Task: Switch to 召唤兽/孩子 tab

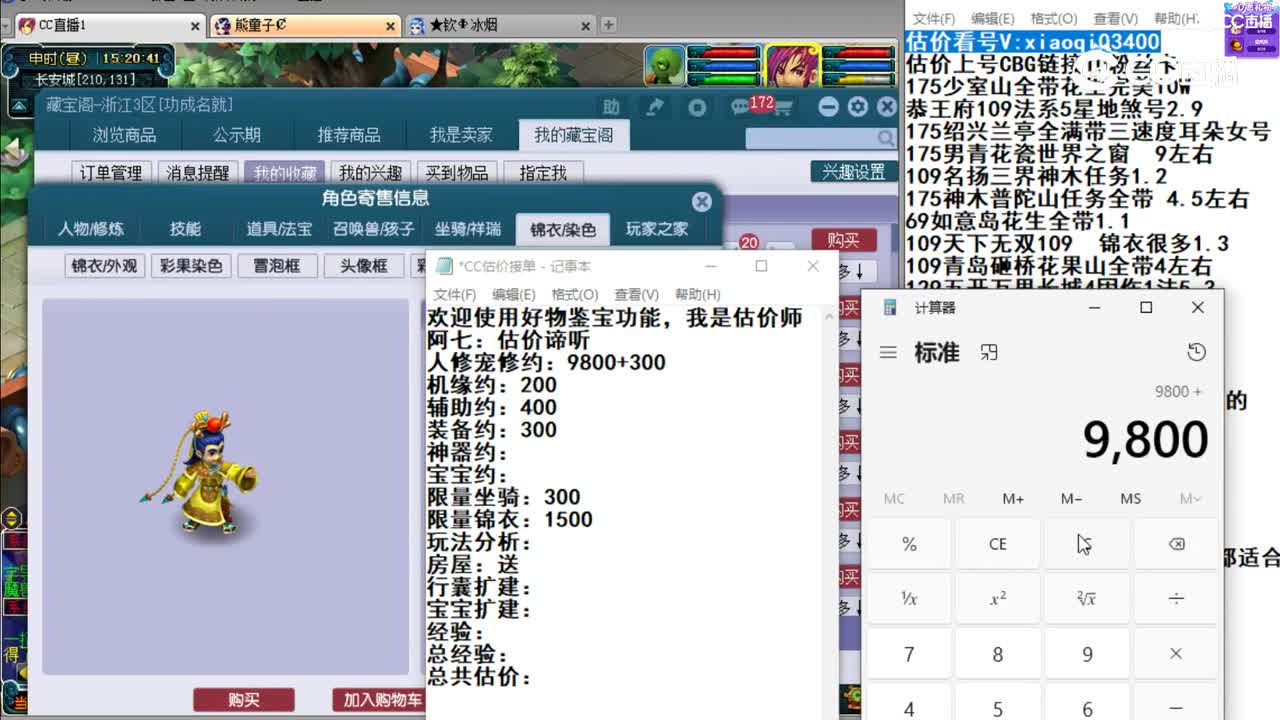Action: point(373,229)
